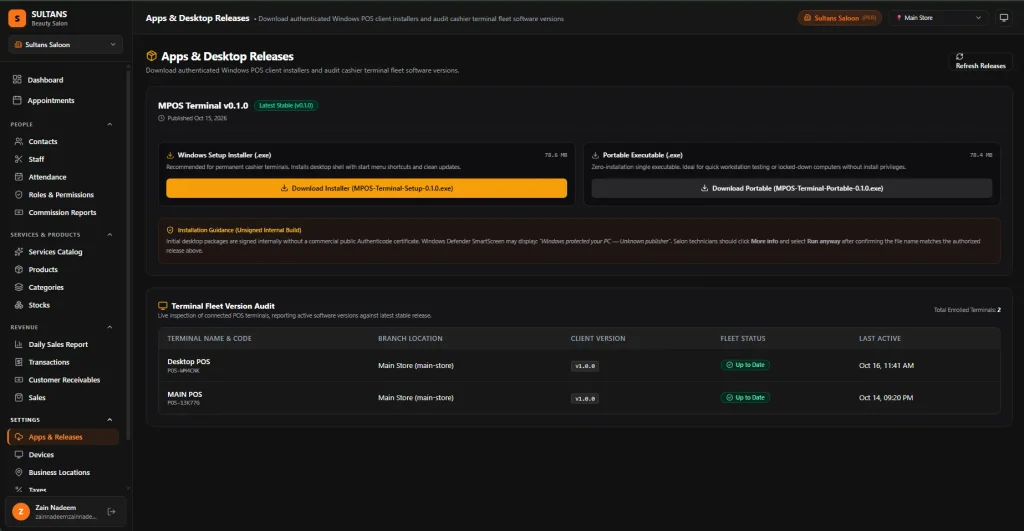Click the Fleet Status column header

pos(743,338)
